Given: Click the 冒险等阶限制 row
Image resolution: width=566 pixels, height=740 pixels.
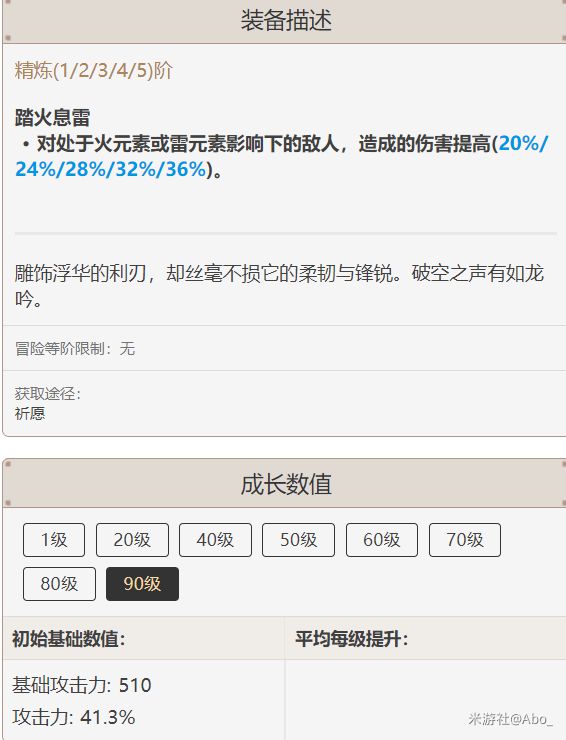Looking at the screenshot, I should 284,349.
